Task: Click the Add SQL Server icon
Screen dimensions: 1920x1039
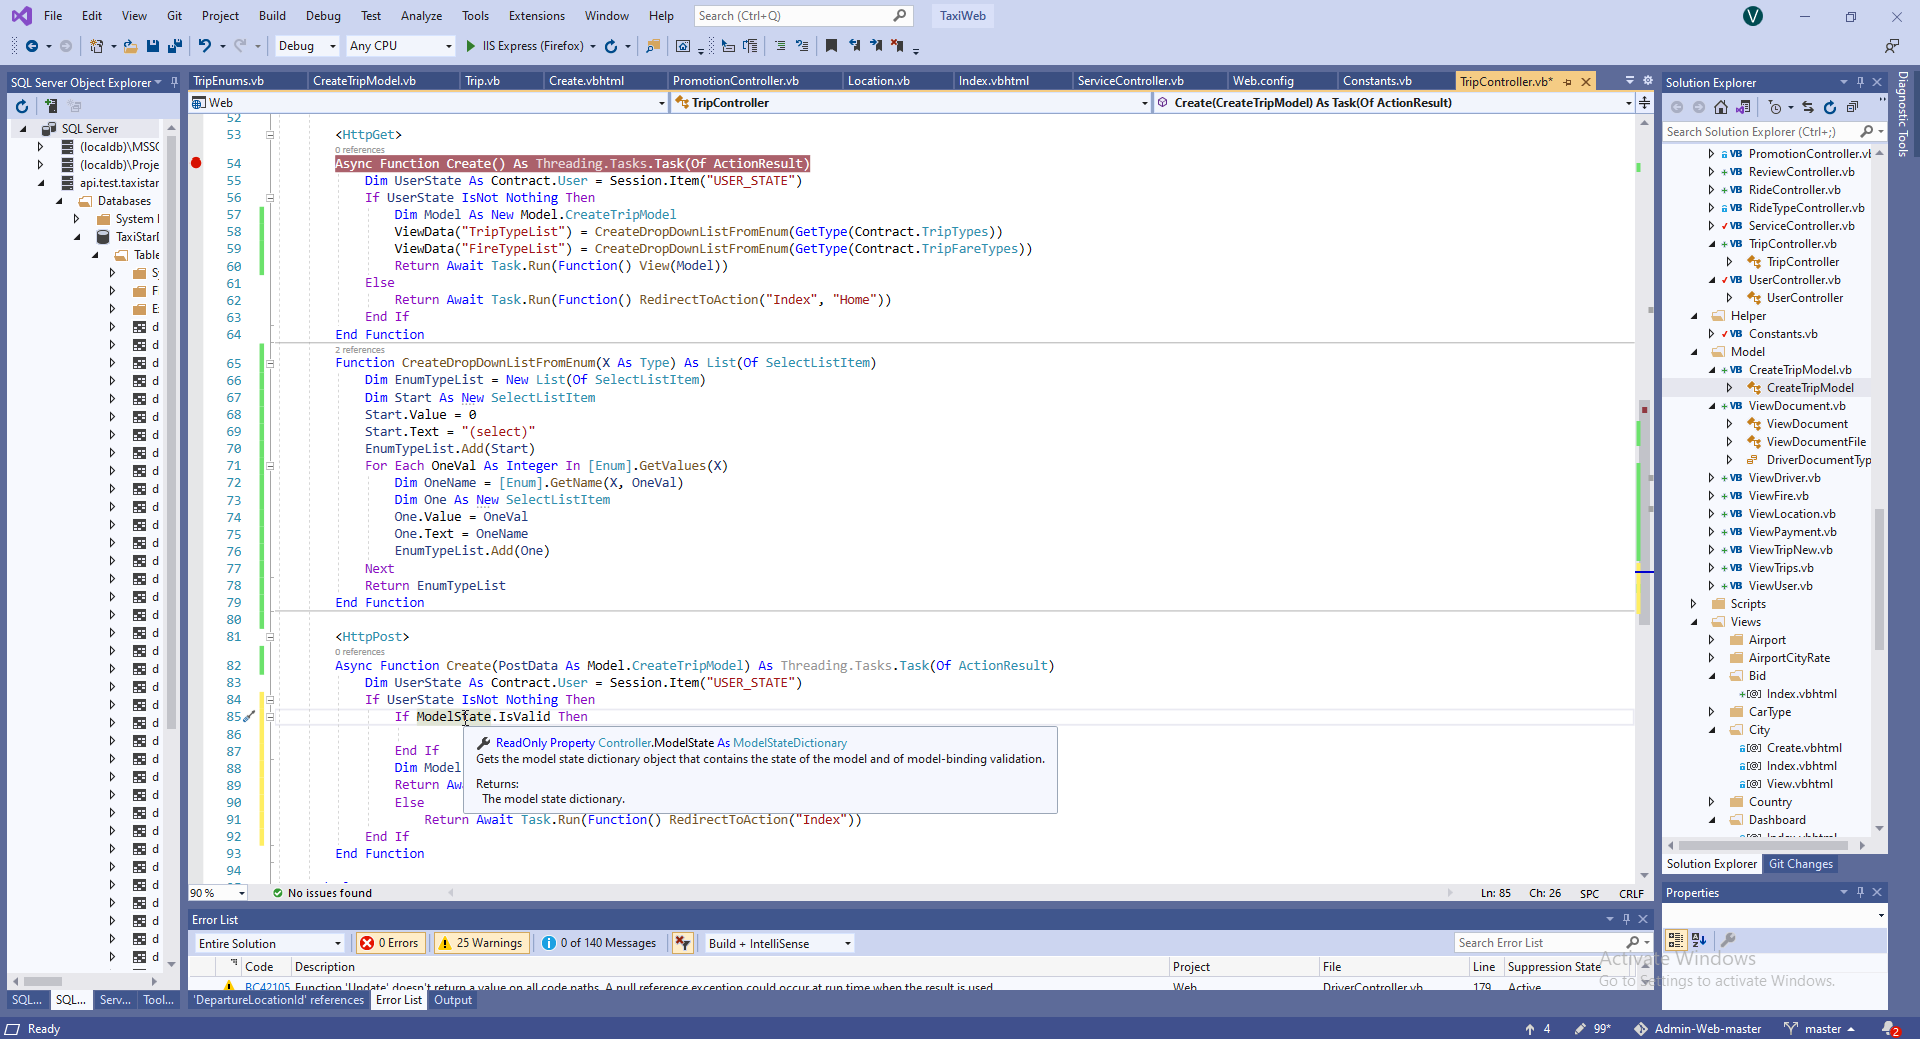Action: [51, 106]
